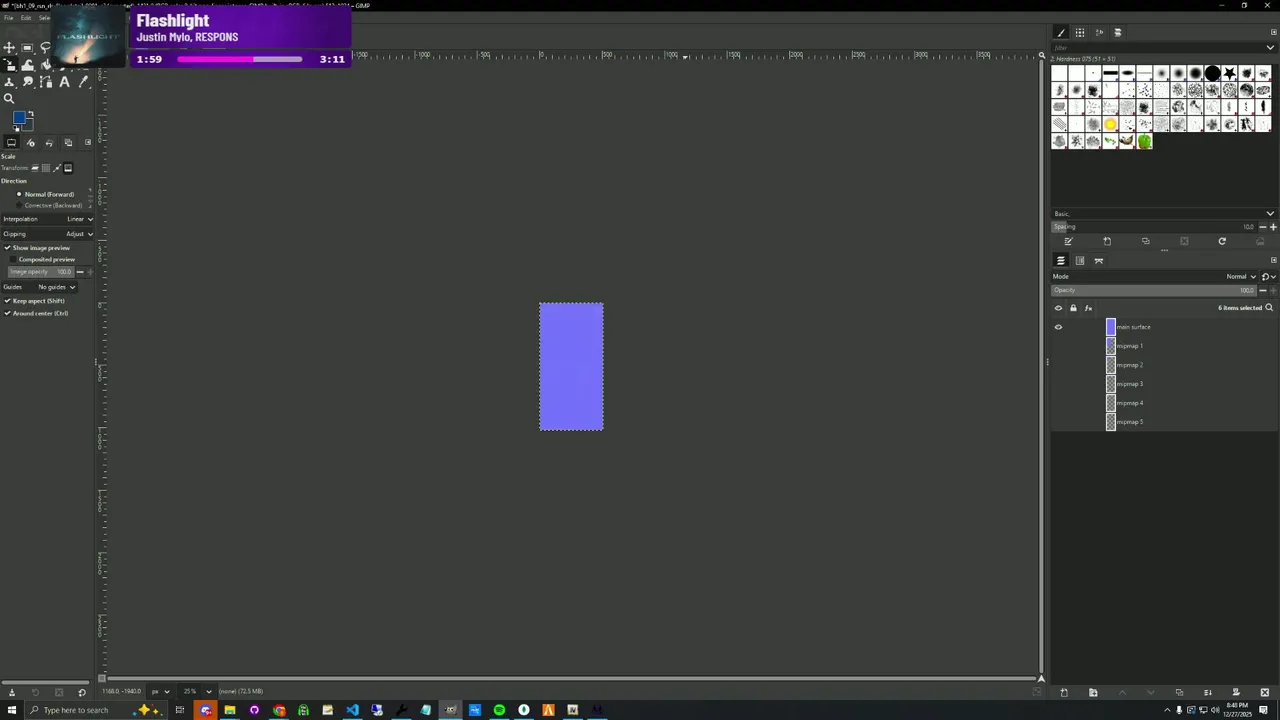1280x720 pixels.
Task: Open the Basic brush tag dropdown
Action: tap(1164, 214)
